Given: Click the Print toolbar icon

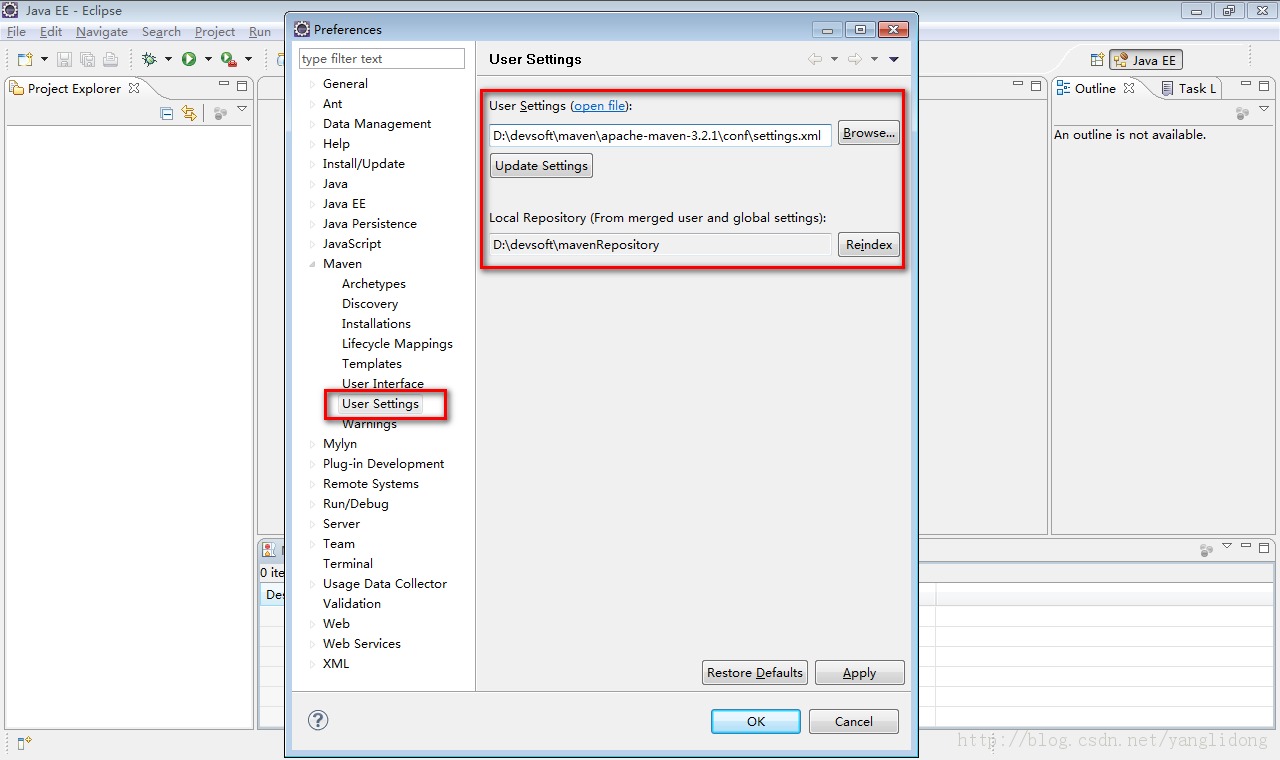Looking at the screenshot, I should (110, 59).
